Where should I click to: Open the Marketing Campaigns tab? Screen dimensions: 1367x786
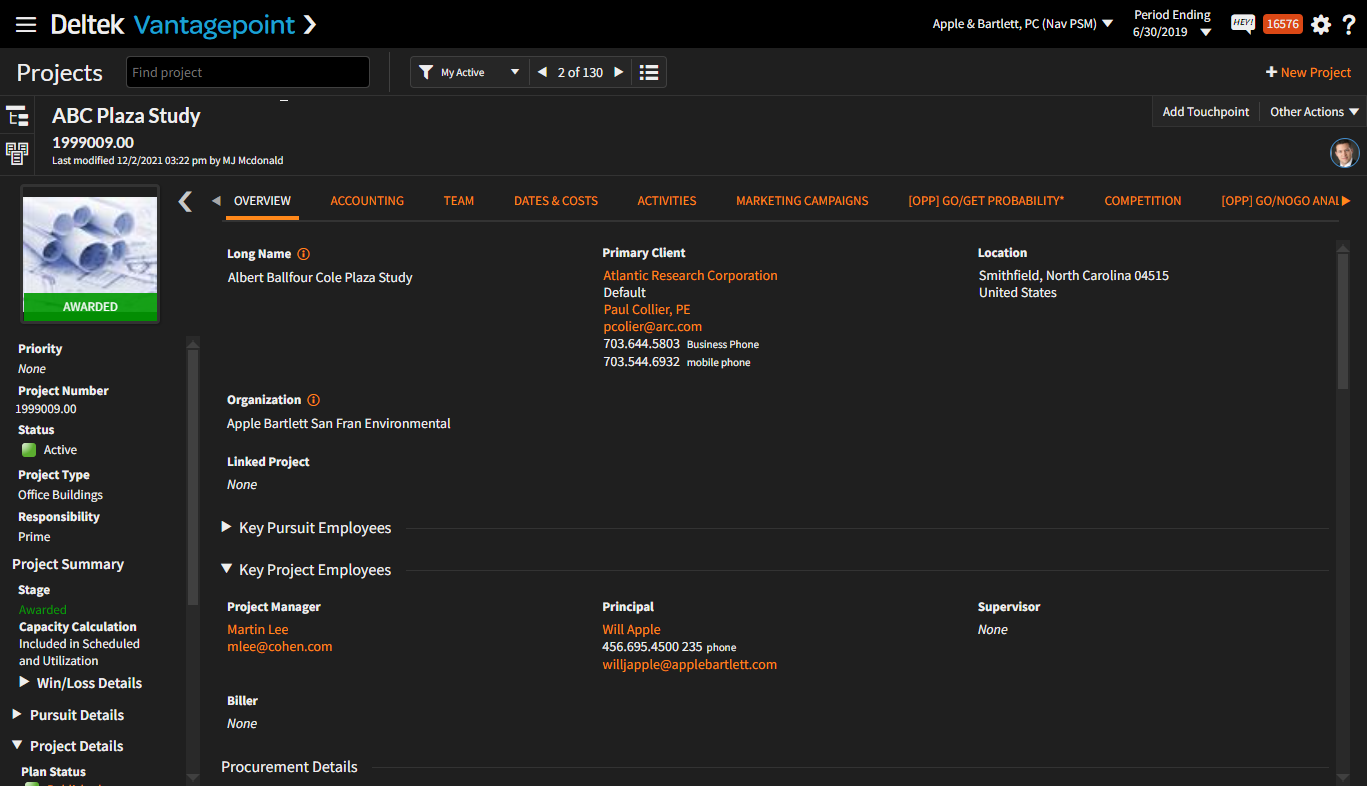802,201
